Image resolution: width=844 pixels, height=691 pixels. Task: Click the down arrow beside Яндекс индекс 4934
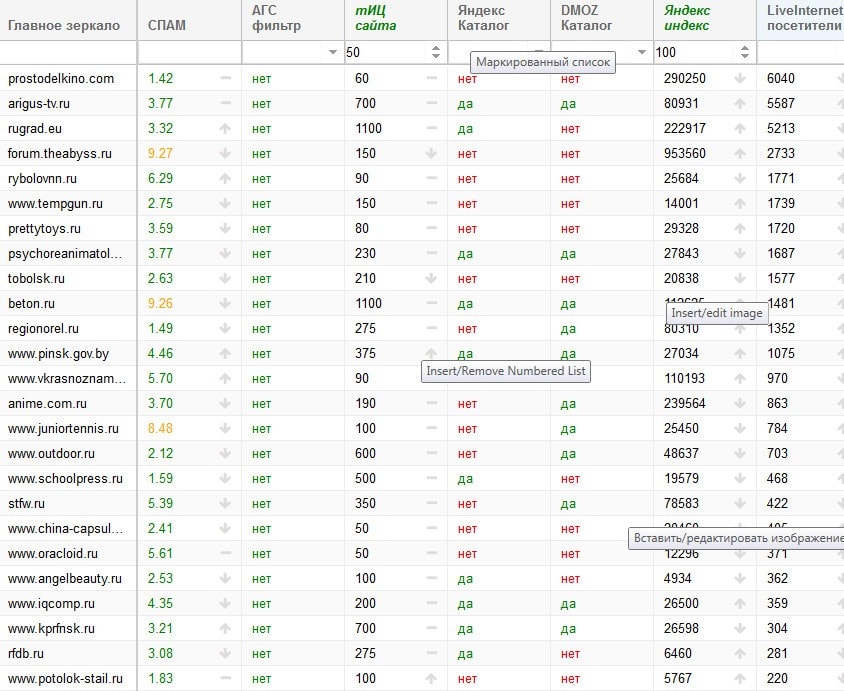click(740, 579)
